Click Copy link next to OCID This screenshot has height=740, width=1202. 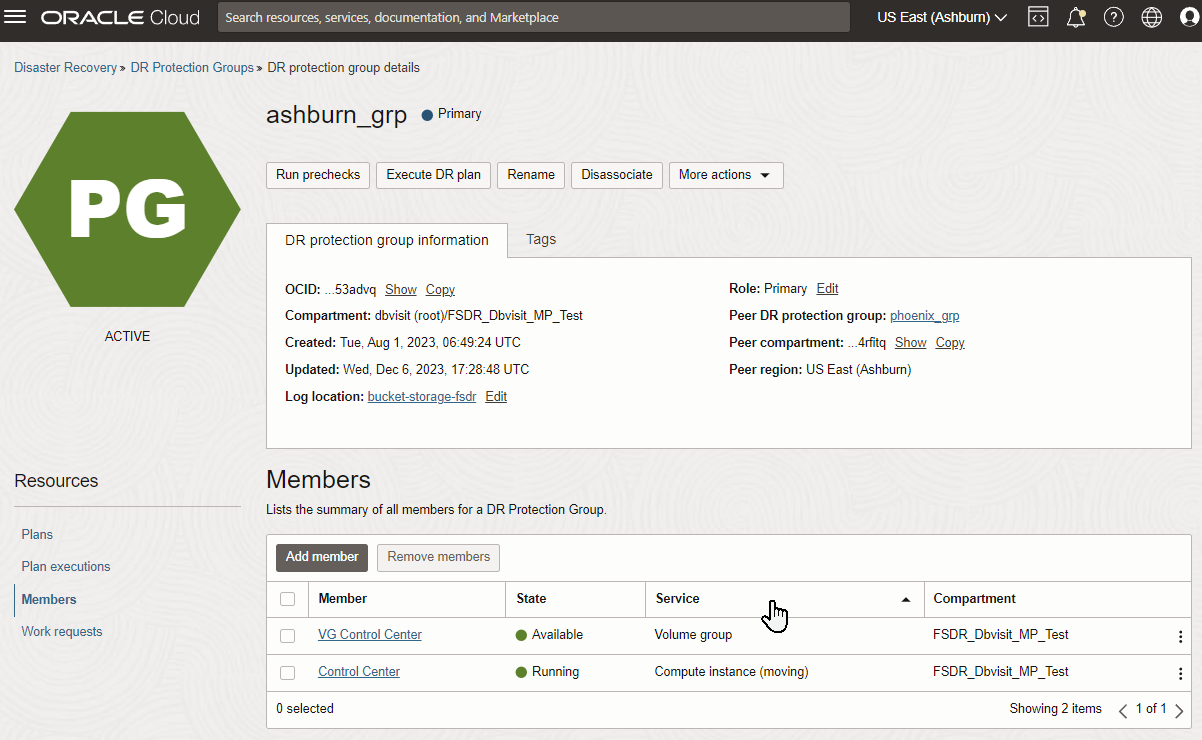pos(440,290)
